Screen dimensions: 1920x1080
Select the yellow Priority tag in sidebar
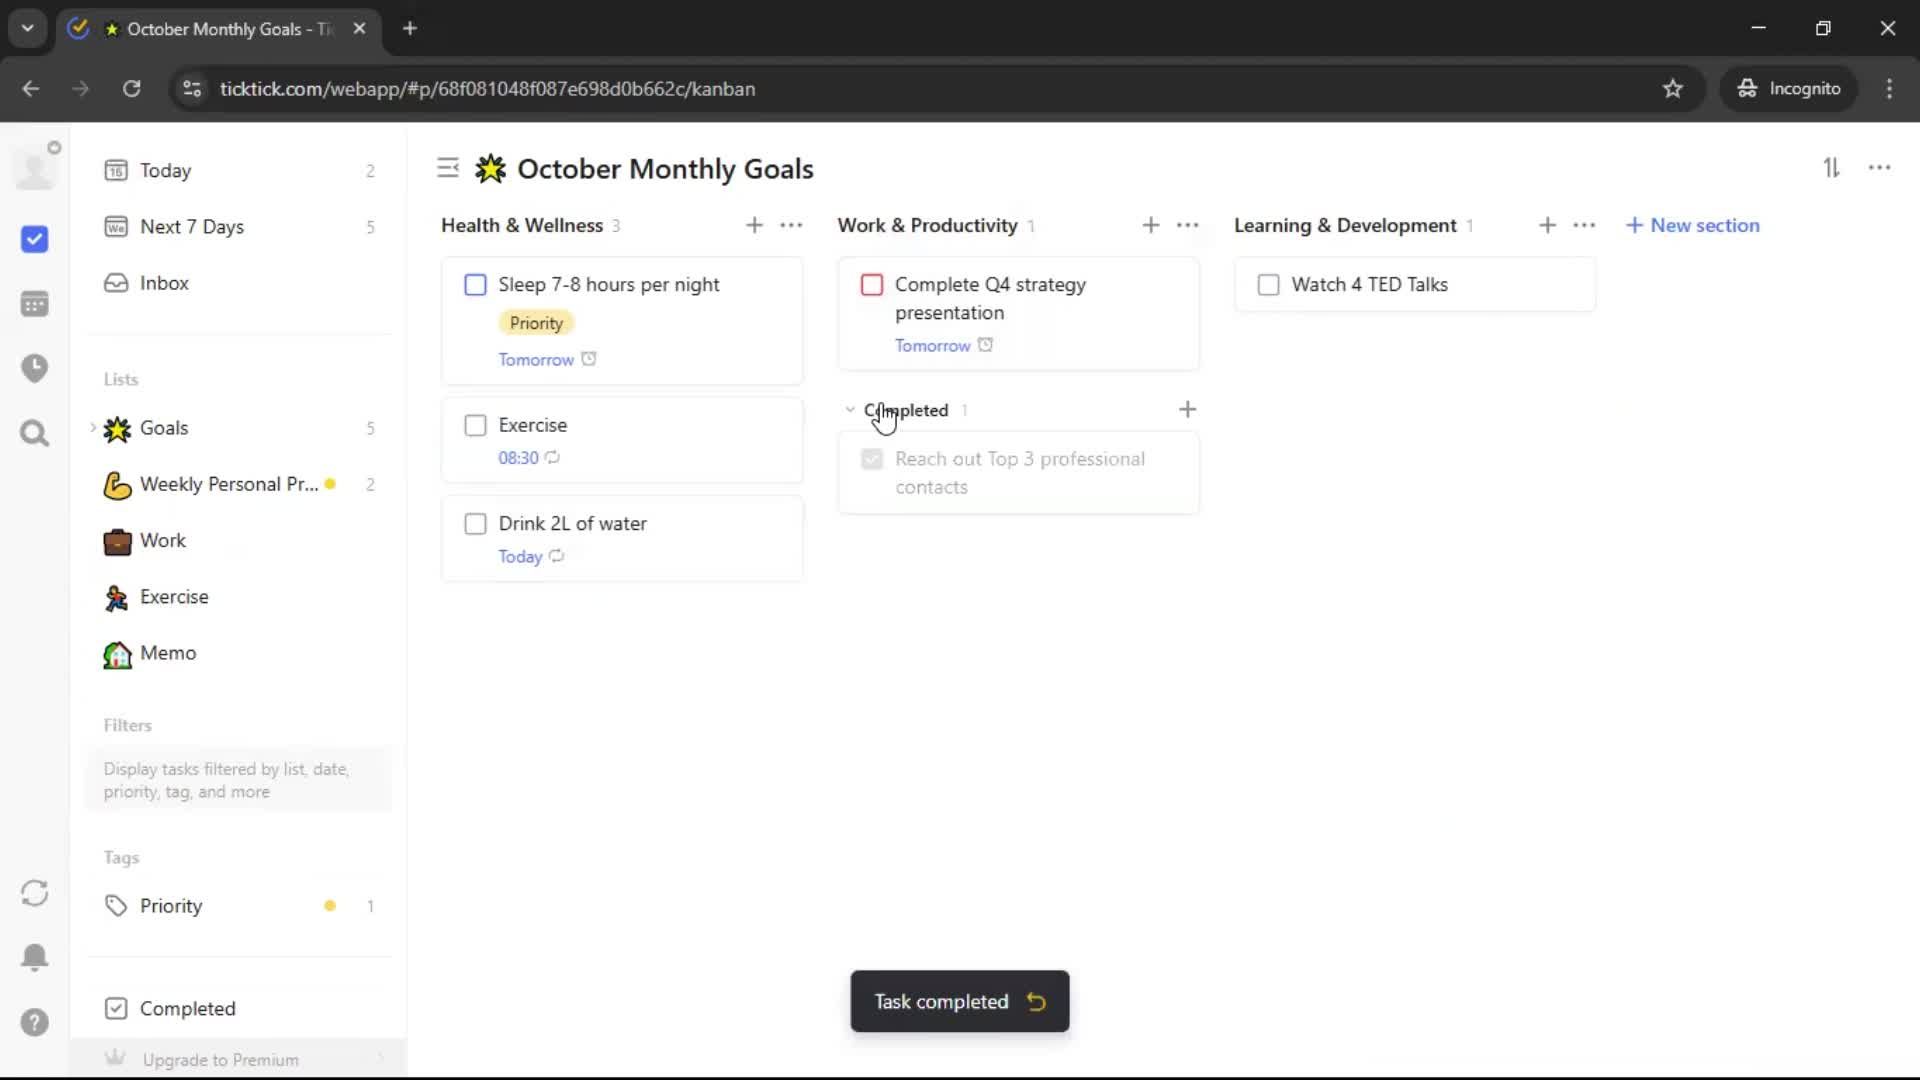point(171,906)
